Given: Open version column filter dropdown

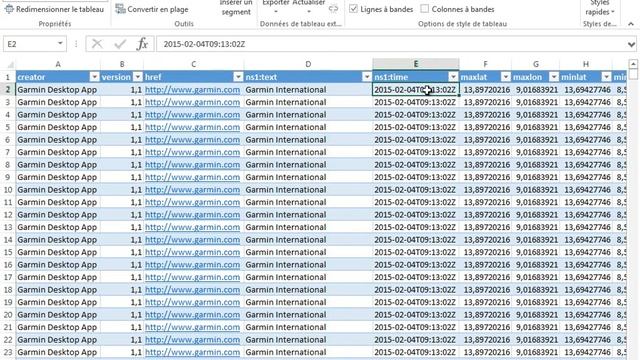Looking at the screenshot, I should (138, 77).
